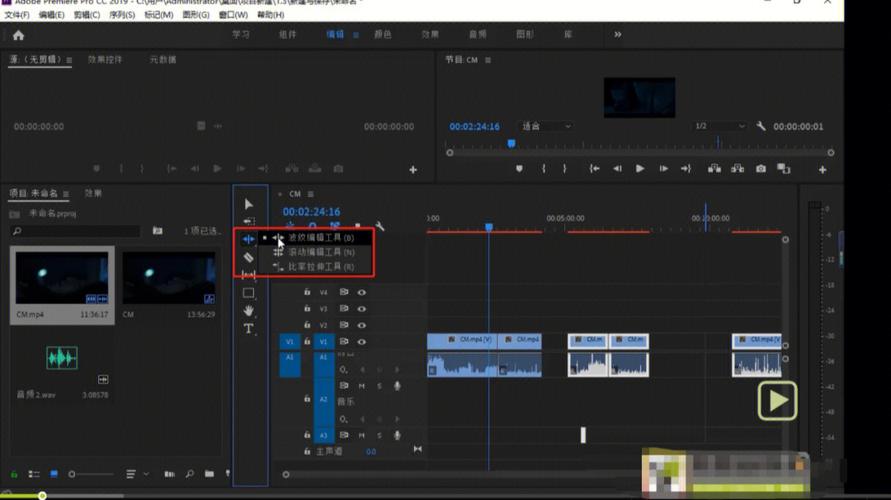Open Comparison View in Program monitor
Viewport: 891px width, 500px height.
pos(784,169)
